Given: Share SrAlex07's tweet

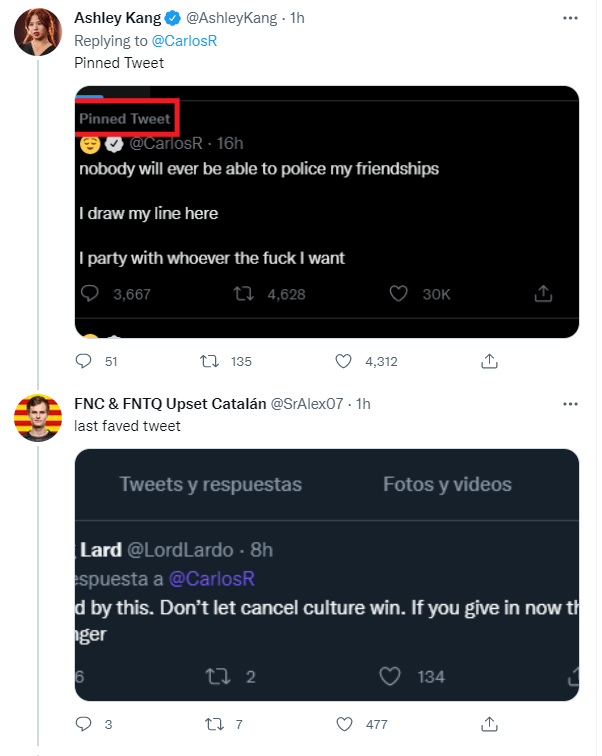Looking at the screenshot, I should [x=490, y=724].
